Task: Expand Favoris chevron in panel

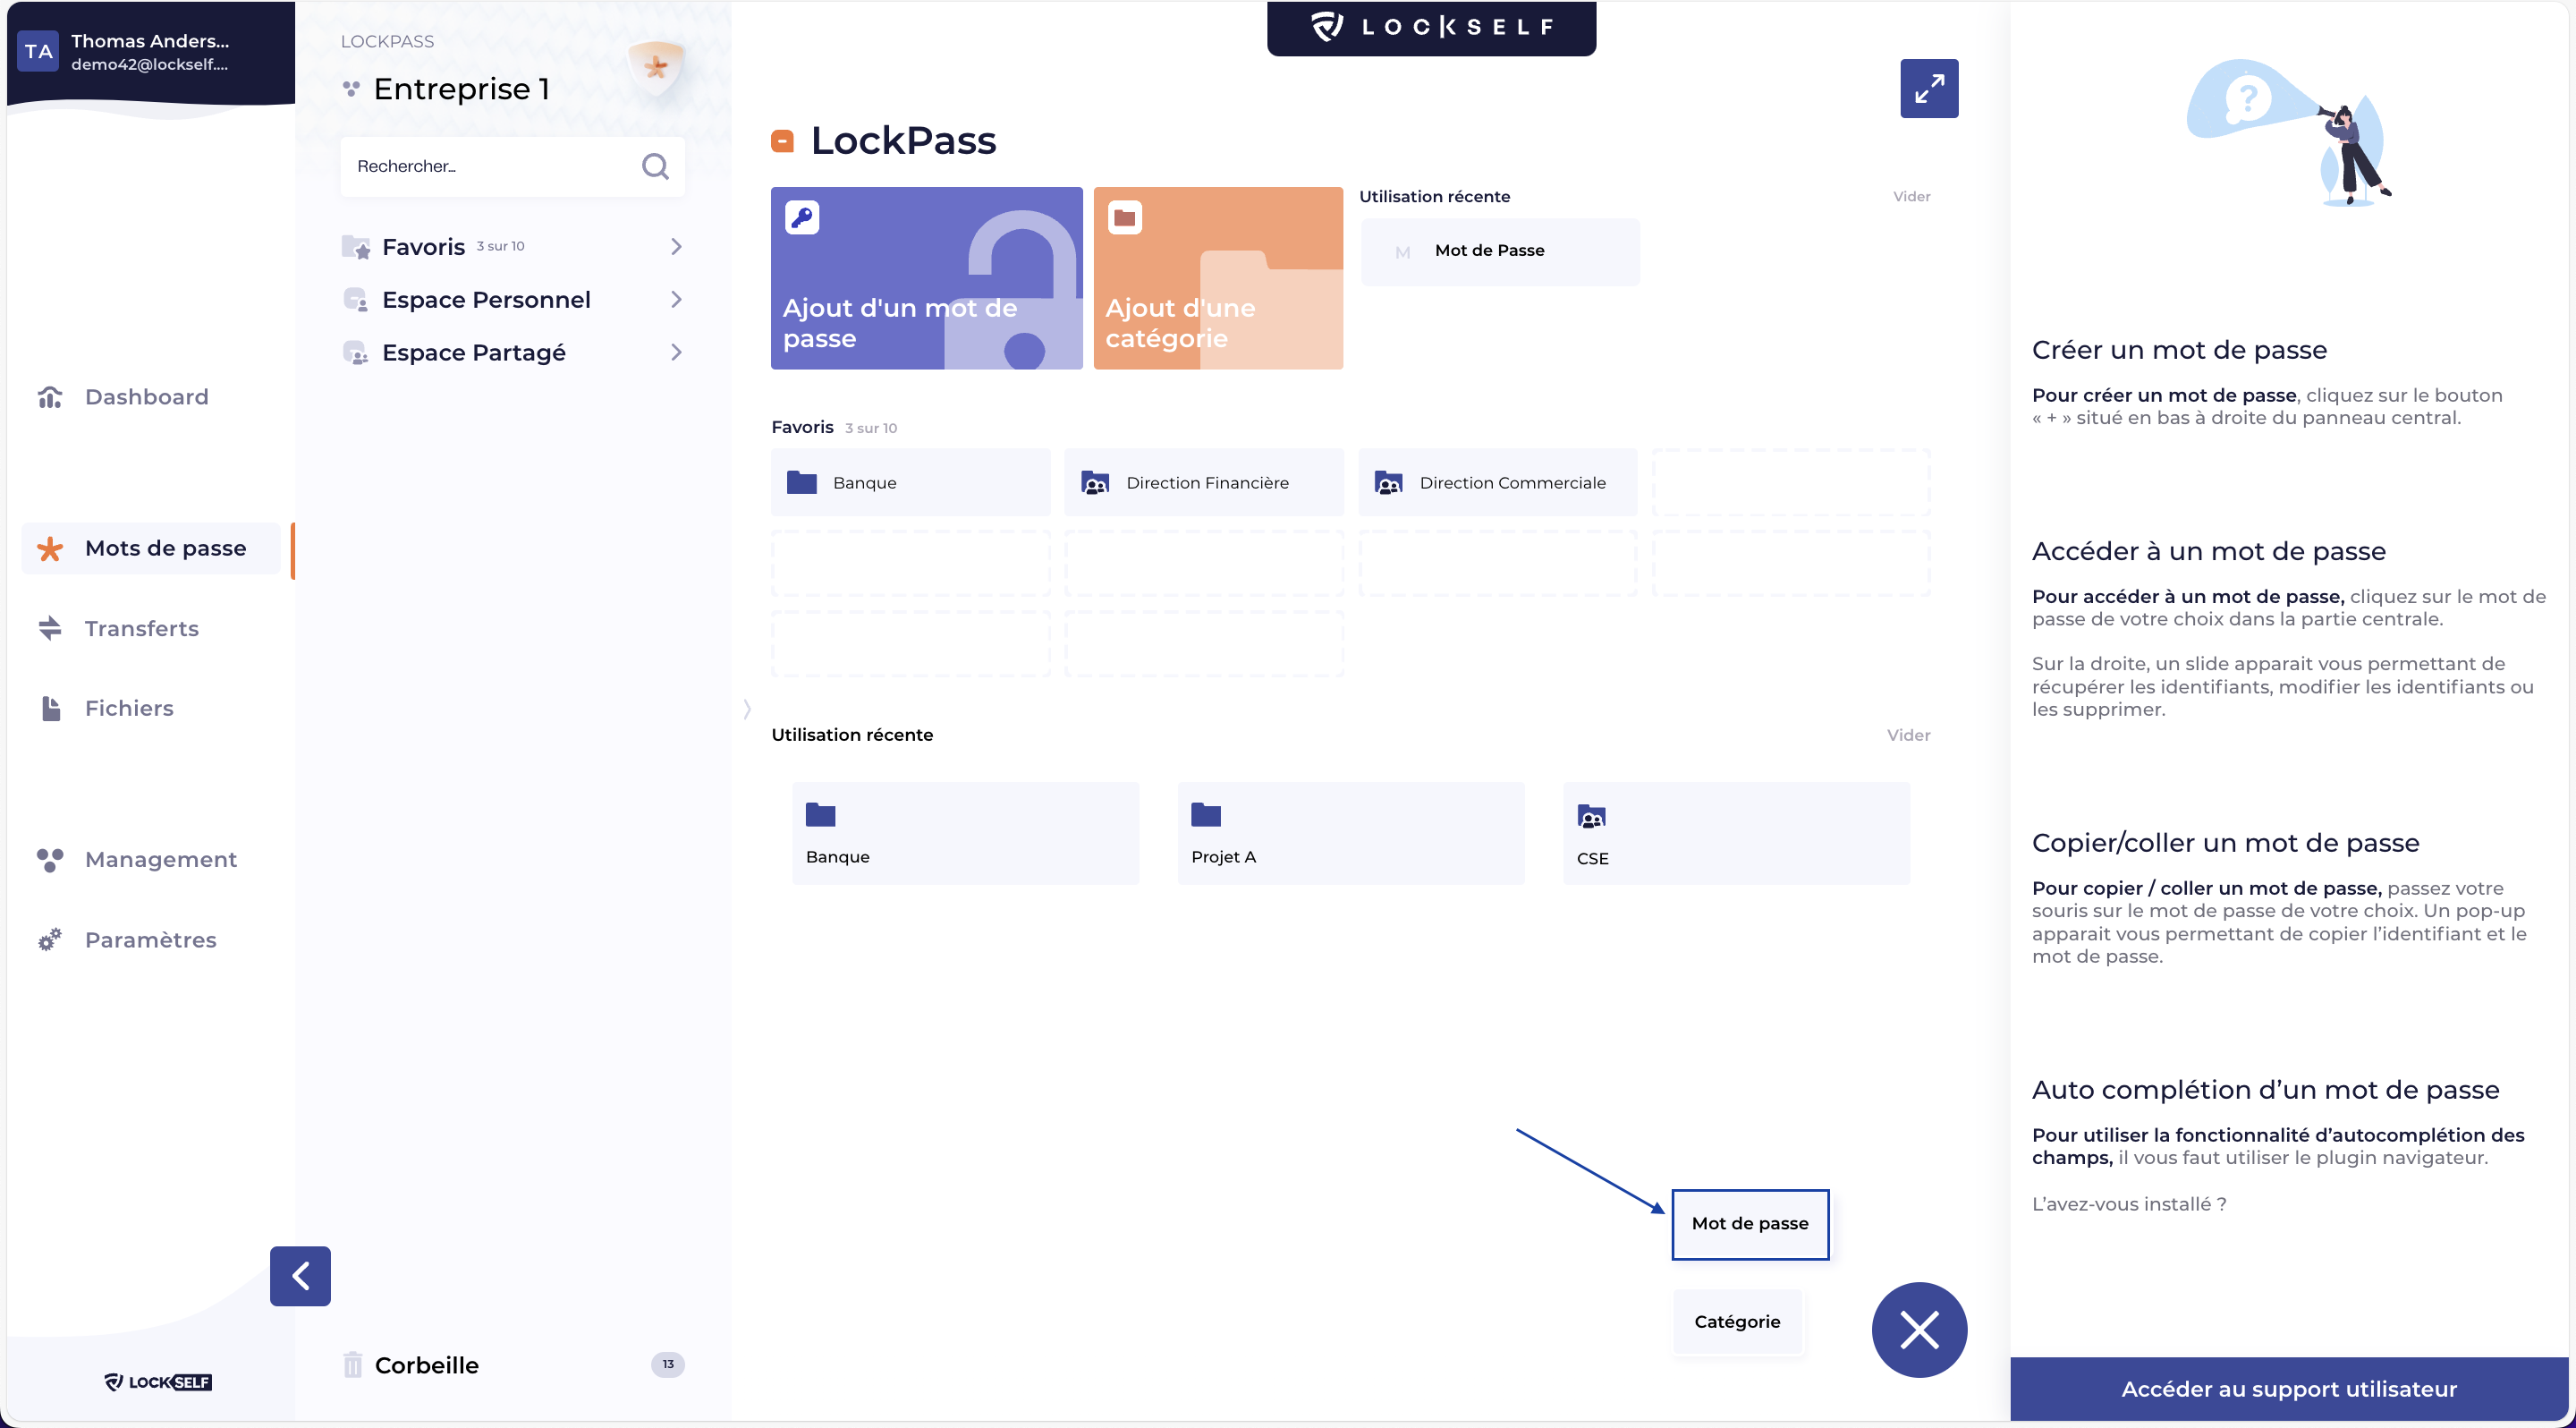Action: [x=676, y=246]
